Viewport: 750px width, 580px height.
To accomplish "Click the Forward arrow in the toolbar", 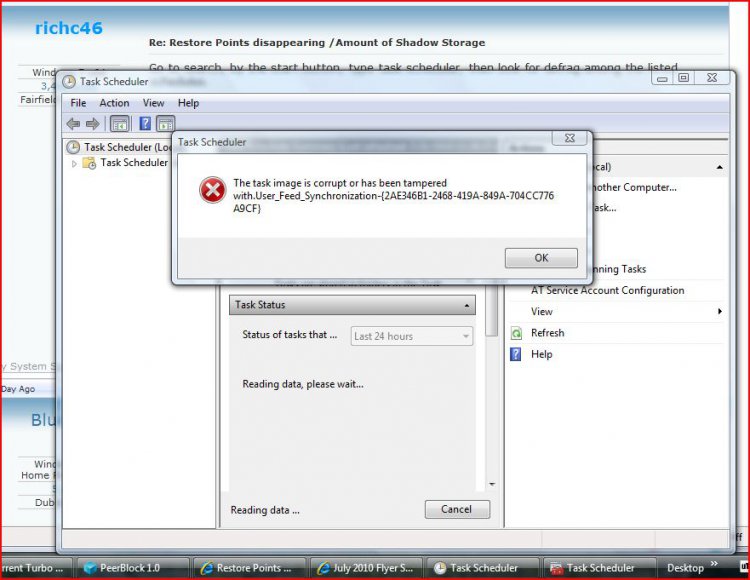I will click(x=92, y=124).
